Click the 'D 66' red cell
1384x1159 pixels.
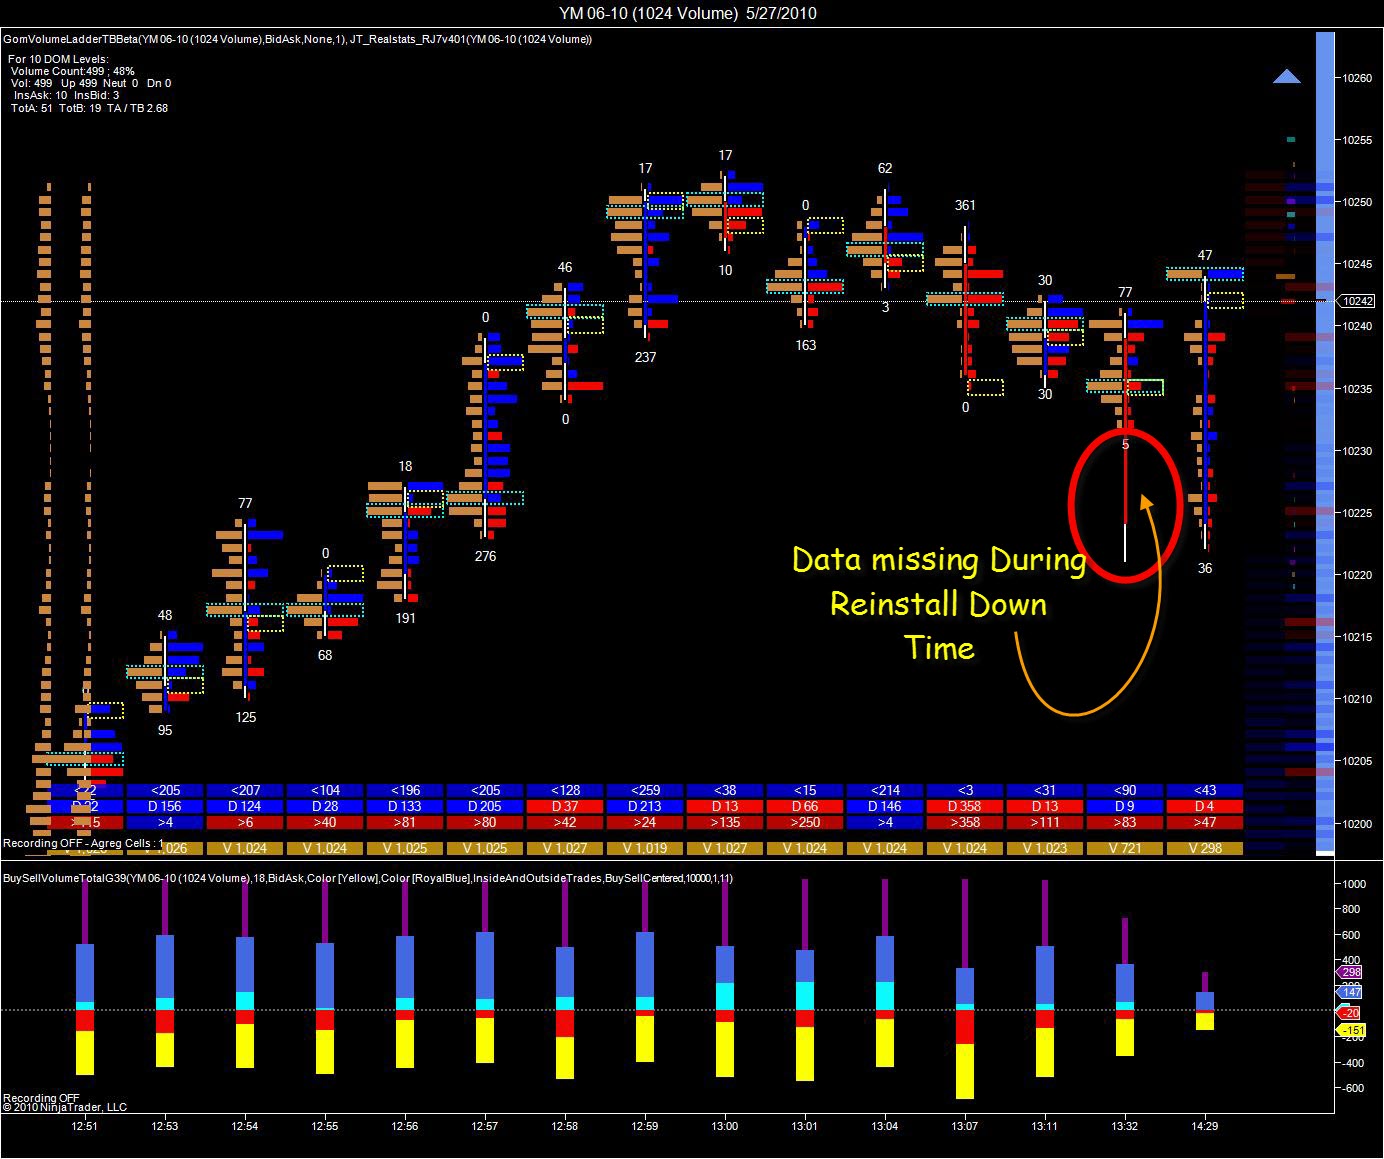(x=805, y=806)
